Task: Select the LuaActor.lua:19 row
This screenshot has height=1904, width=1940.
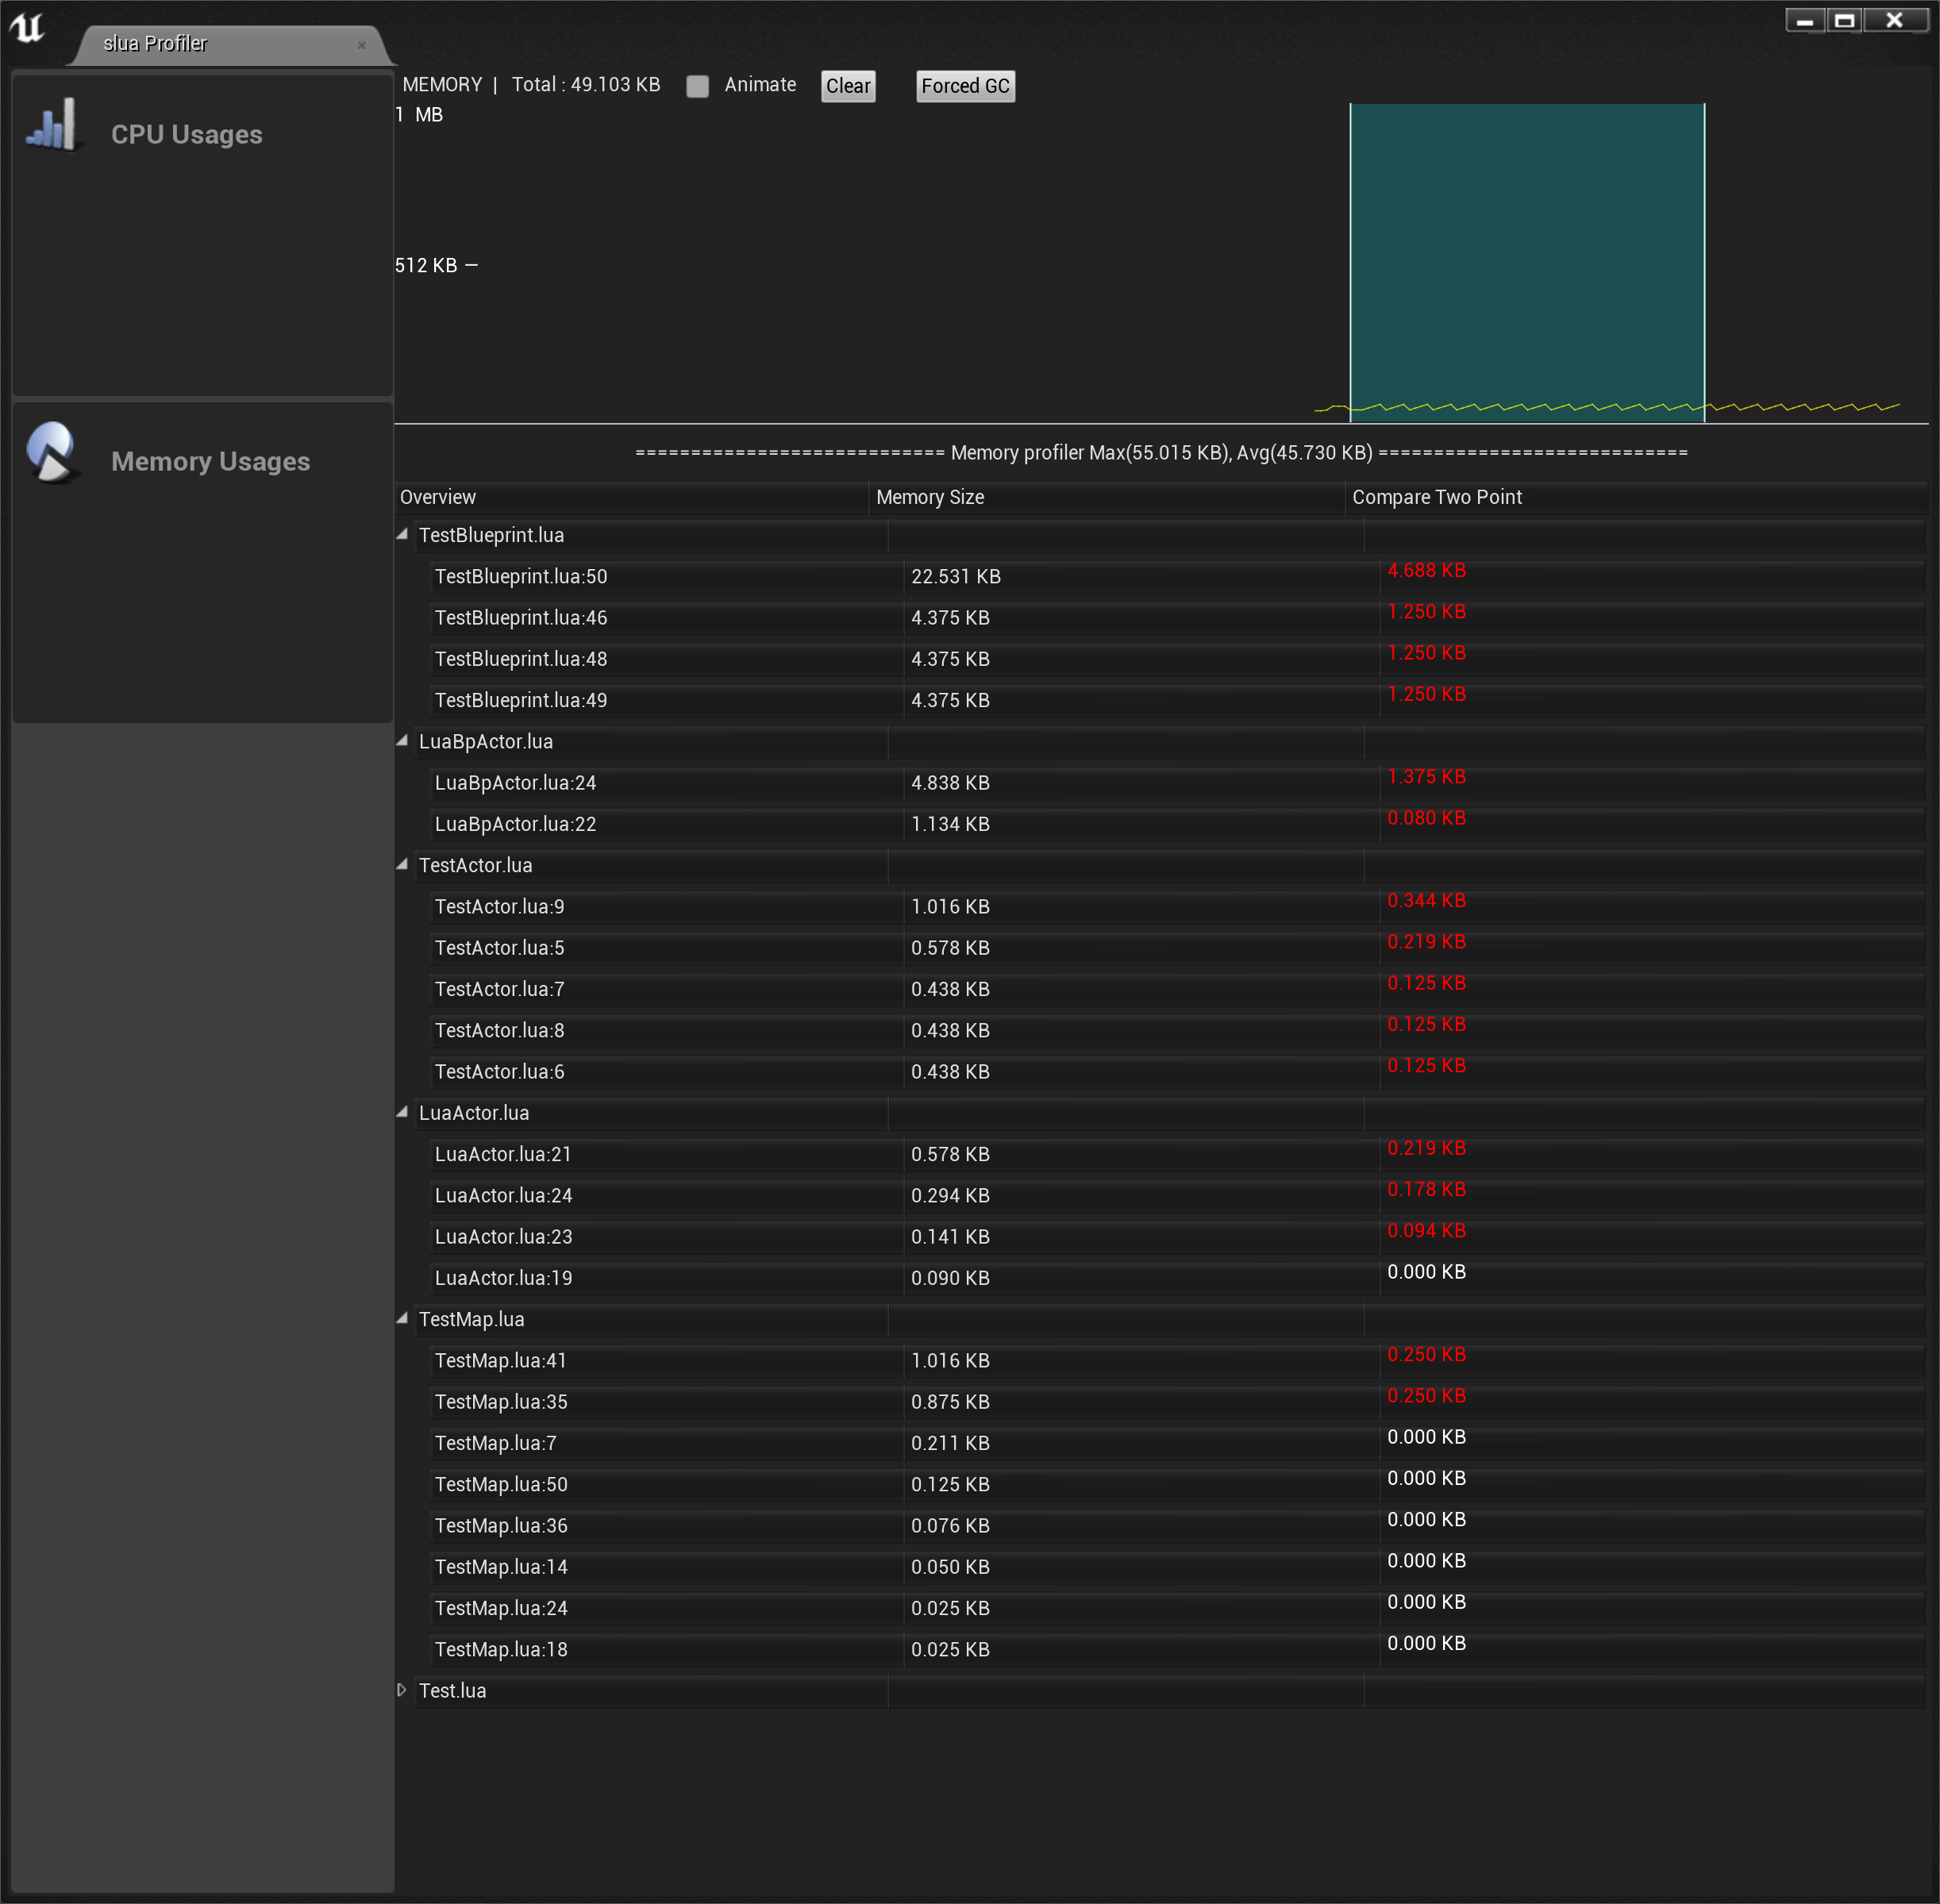Action: tap(503, 1278)
